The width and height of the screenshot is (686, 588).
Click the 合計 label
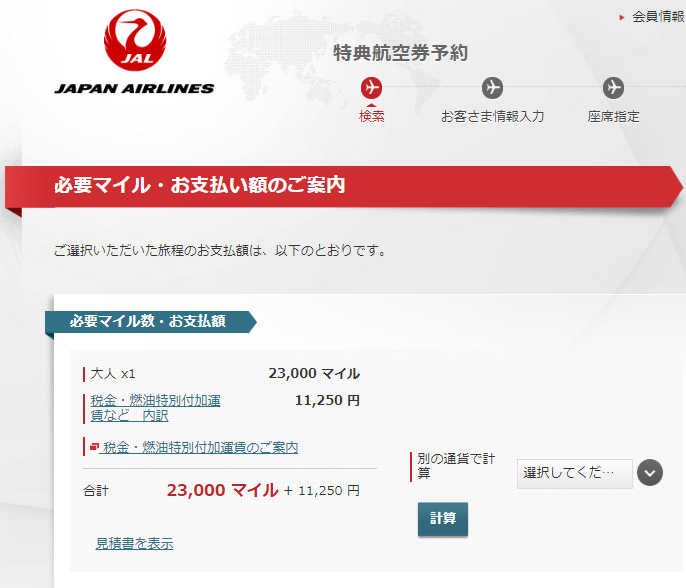pos(96,491)
